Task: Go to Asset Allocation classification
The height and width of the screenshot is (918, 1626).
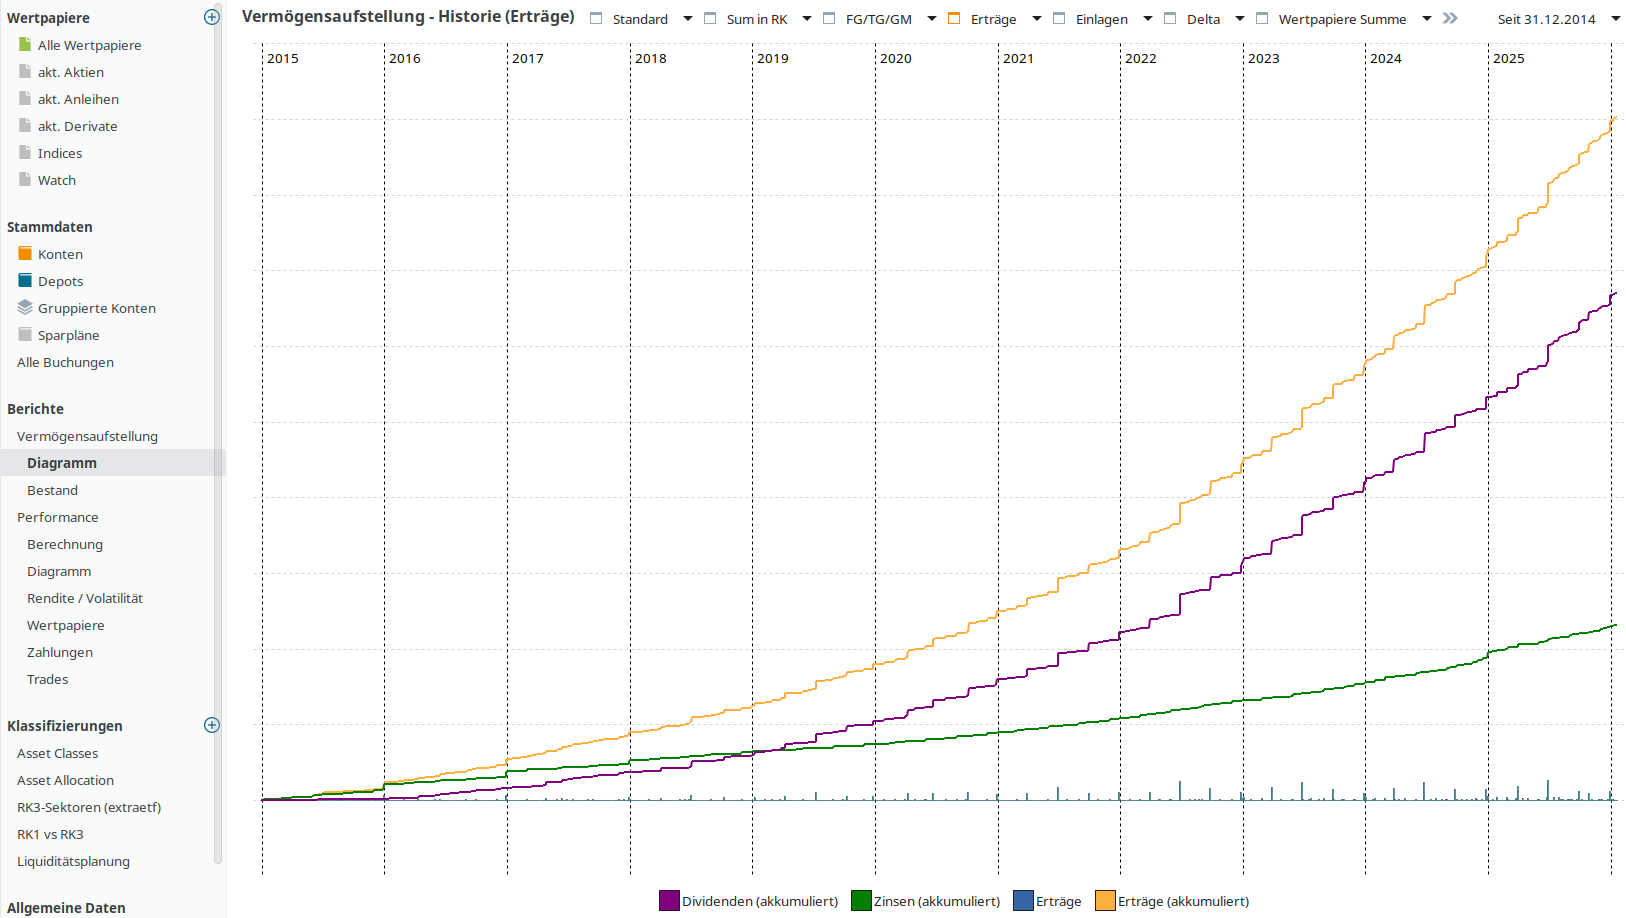Action: coord(65,780)
